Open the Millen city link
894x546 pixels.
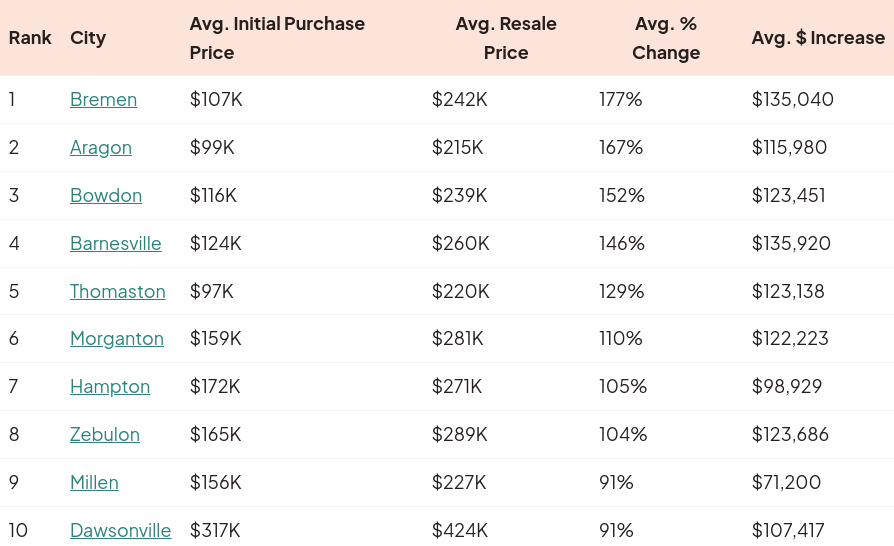pyautogui.click(x=94, y=483)
